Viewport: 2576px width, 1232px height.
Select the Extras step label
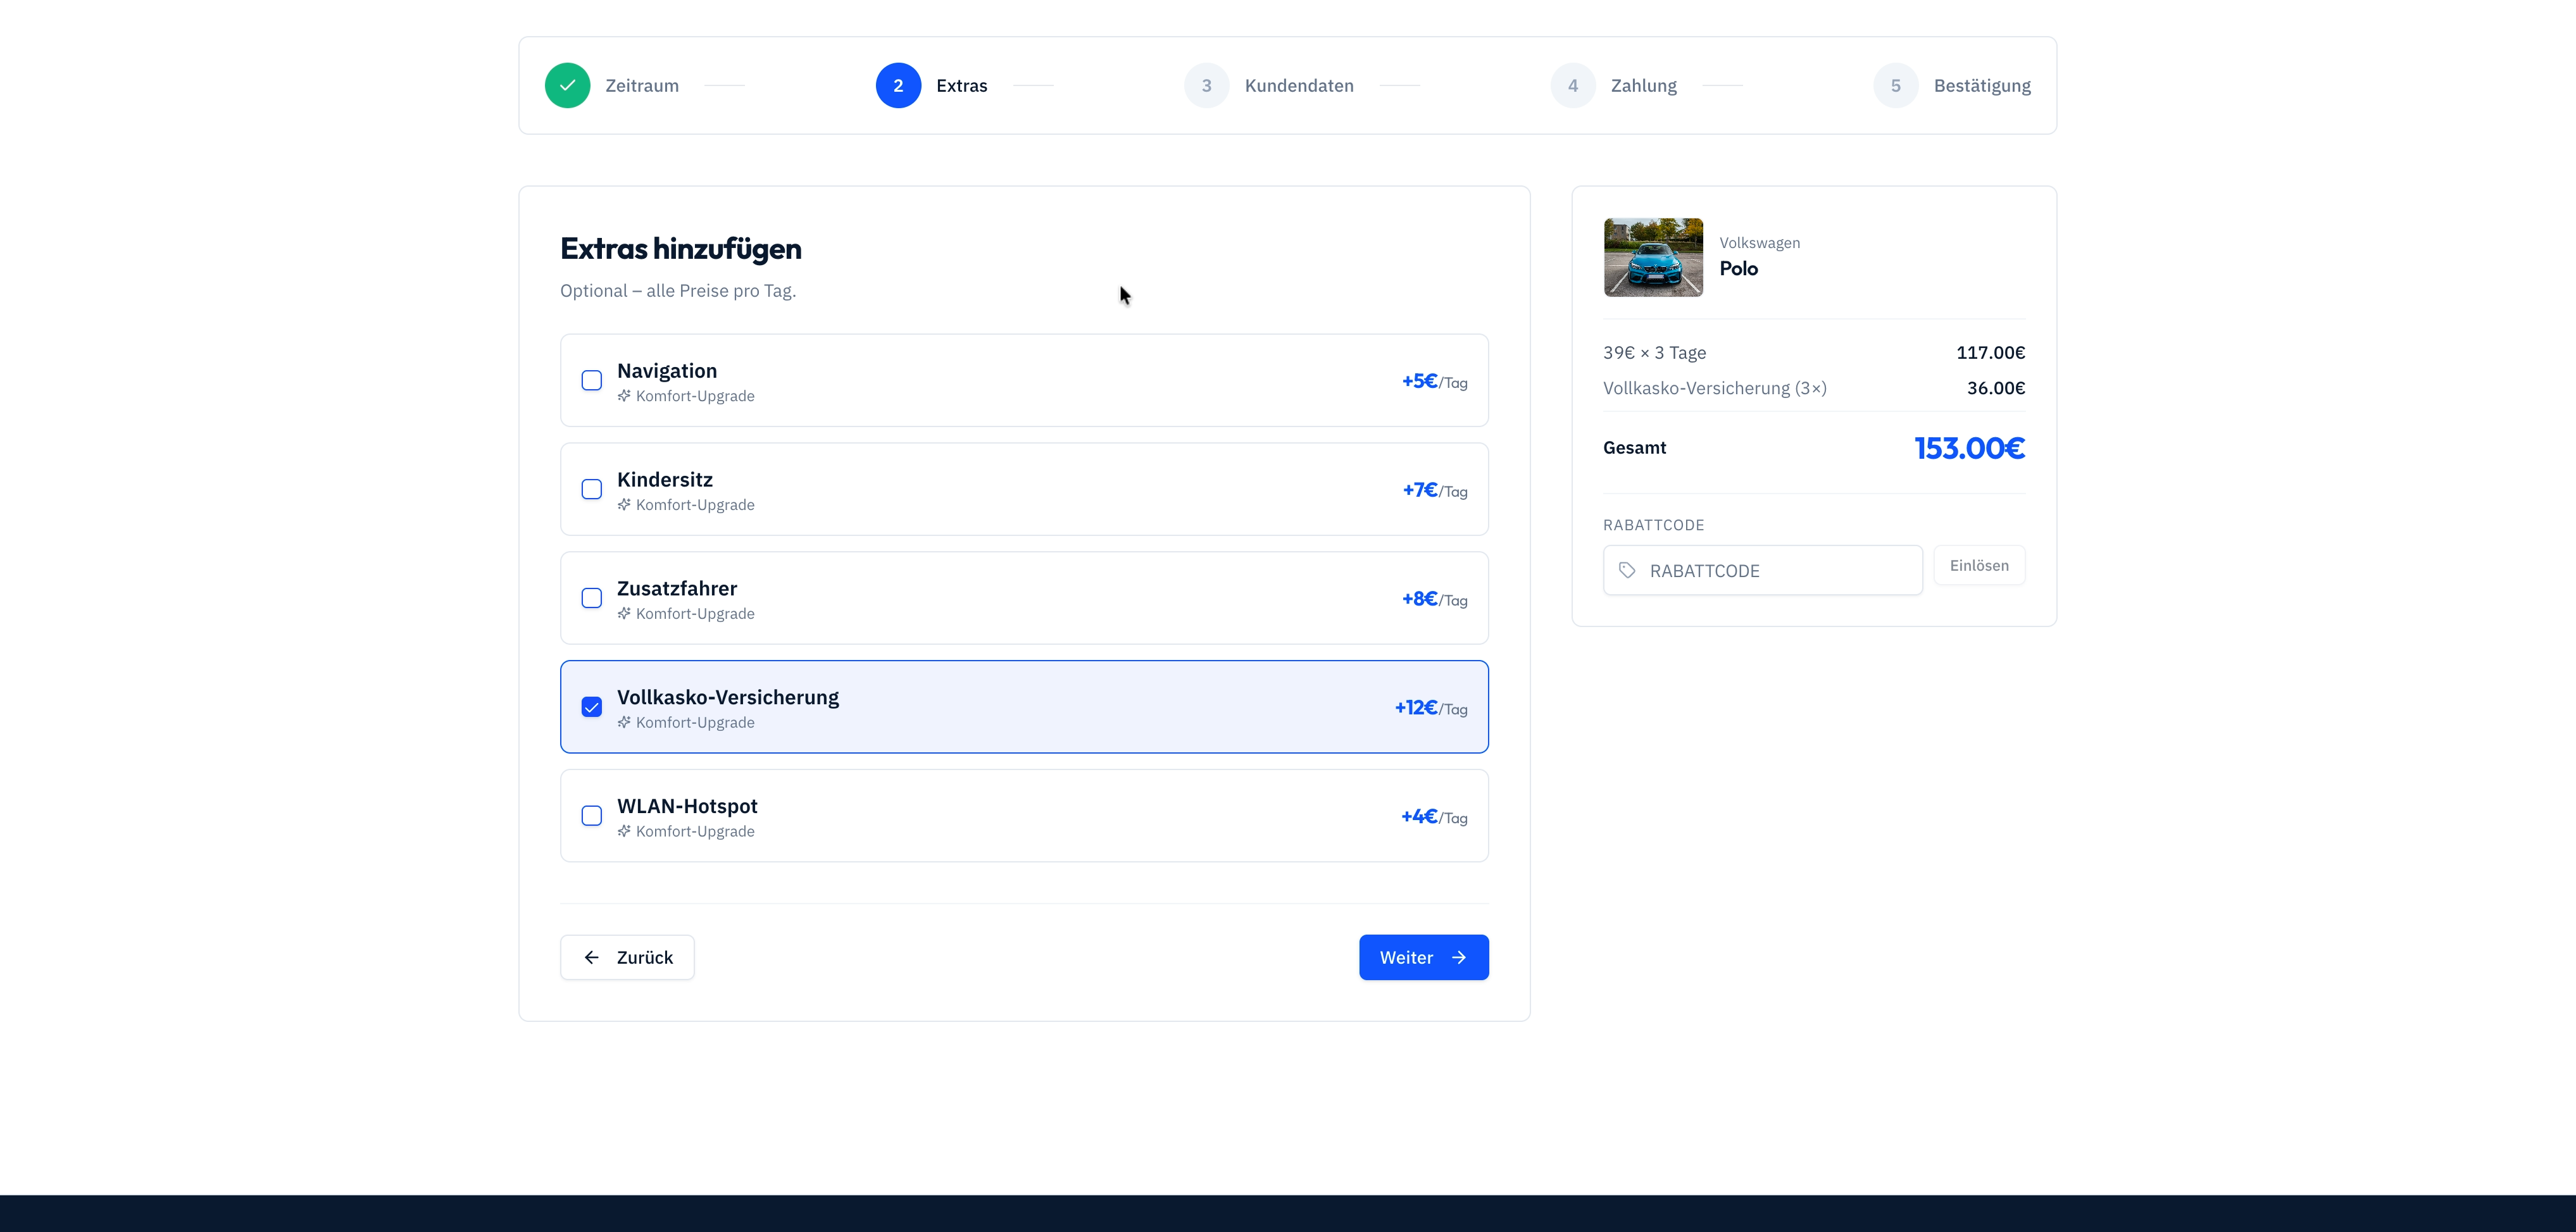pyautogui.click(x=962, y=86)
